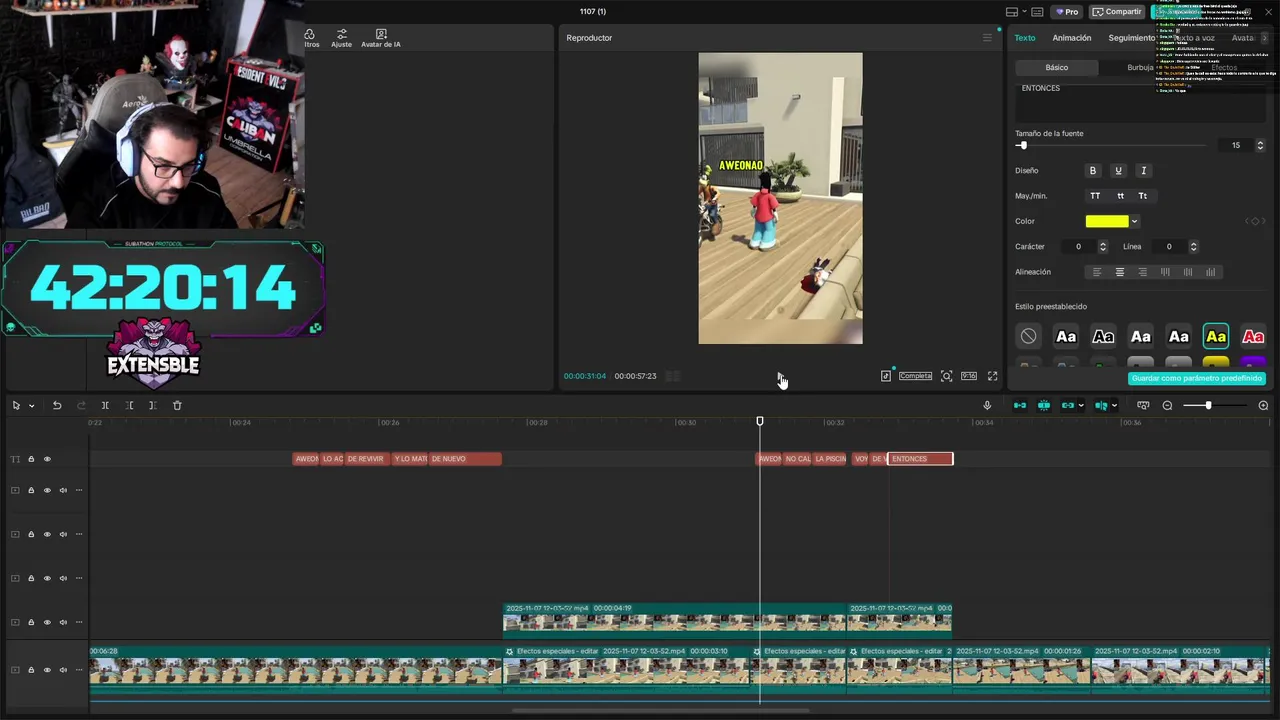Lock the text track
1280x720 pixels.
coord(31,459)
